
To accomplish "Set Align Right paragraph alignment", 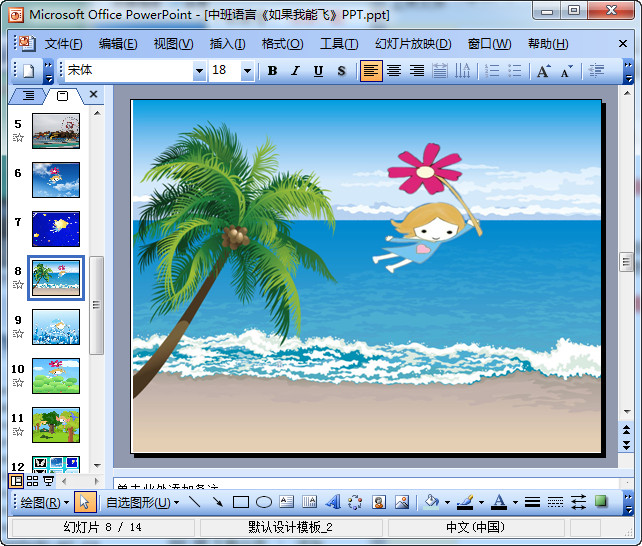I will pyautogui.click(x=417, y=71).
